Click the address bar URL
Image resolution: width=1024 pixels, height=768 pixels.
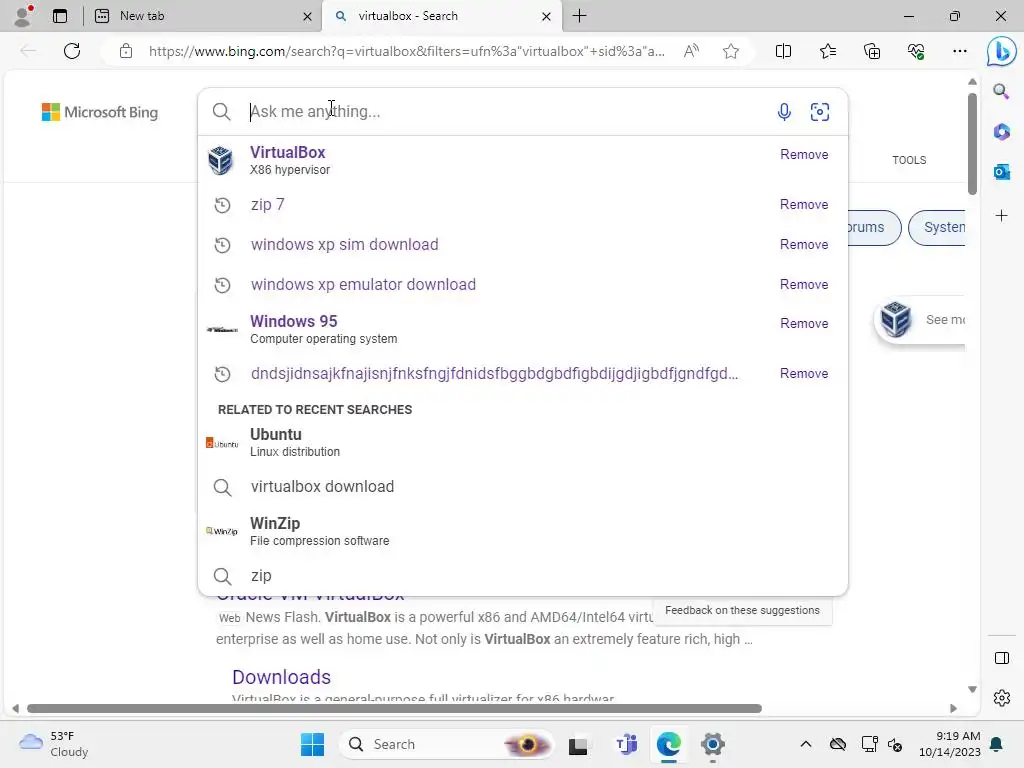tap(406, 52)
